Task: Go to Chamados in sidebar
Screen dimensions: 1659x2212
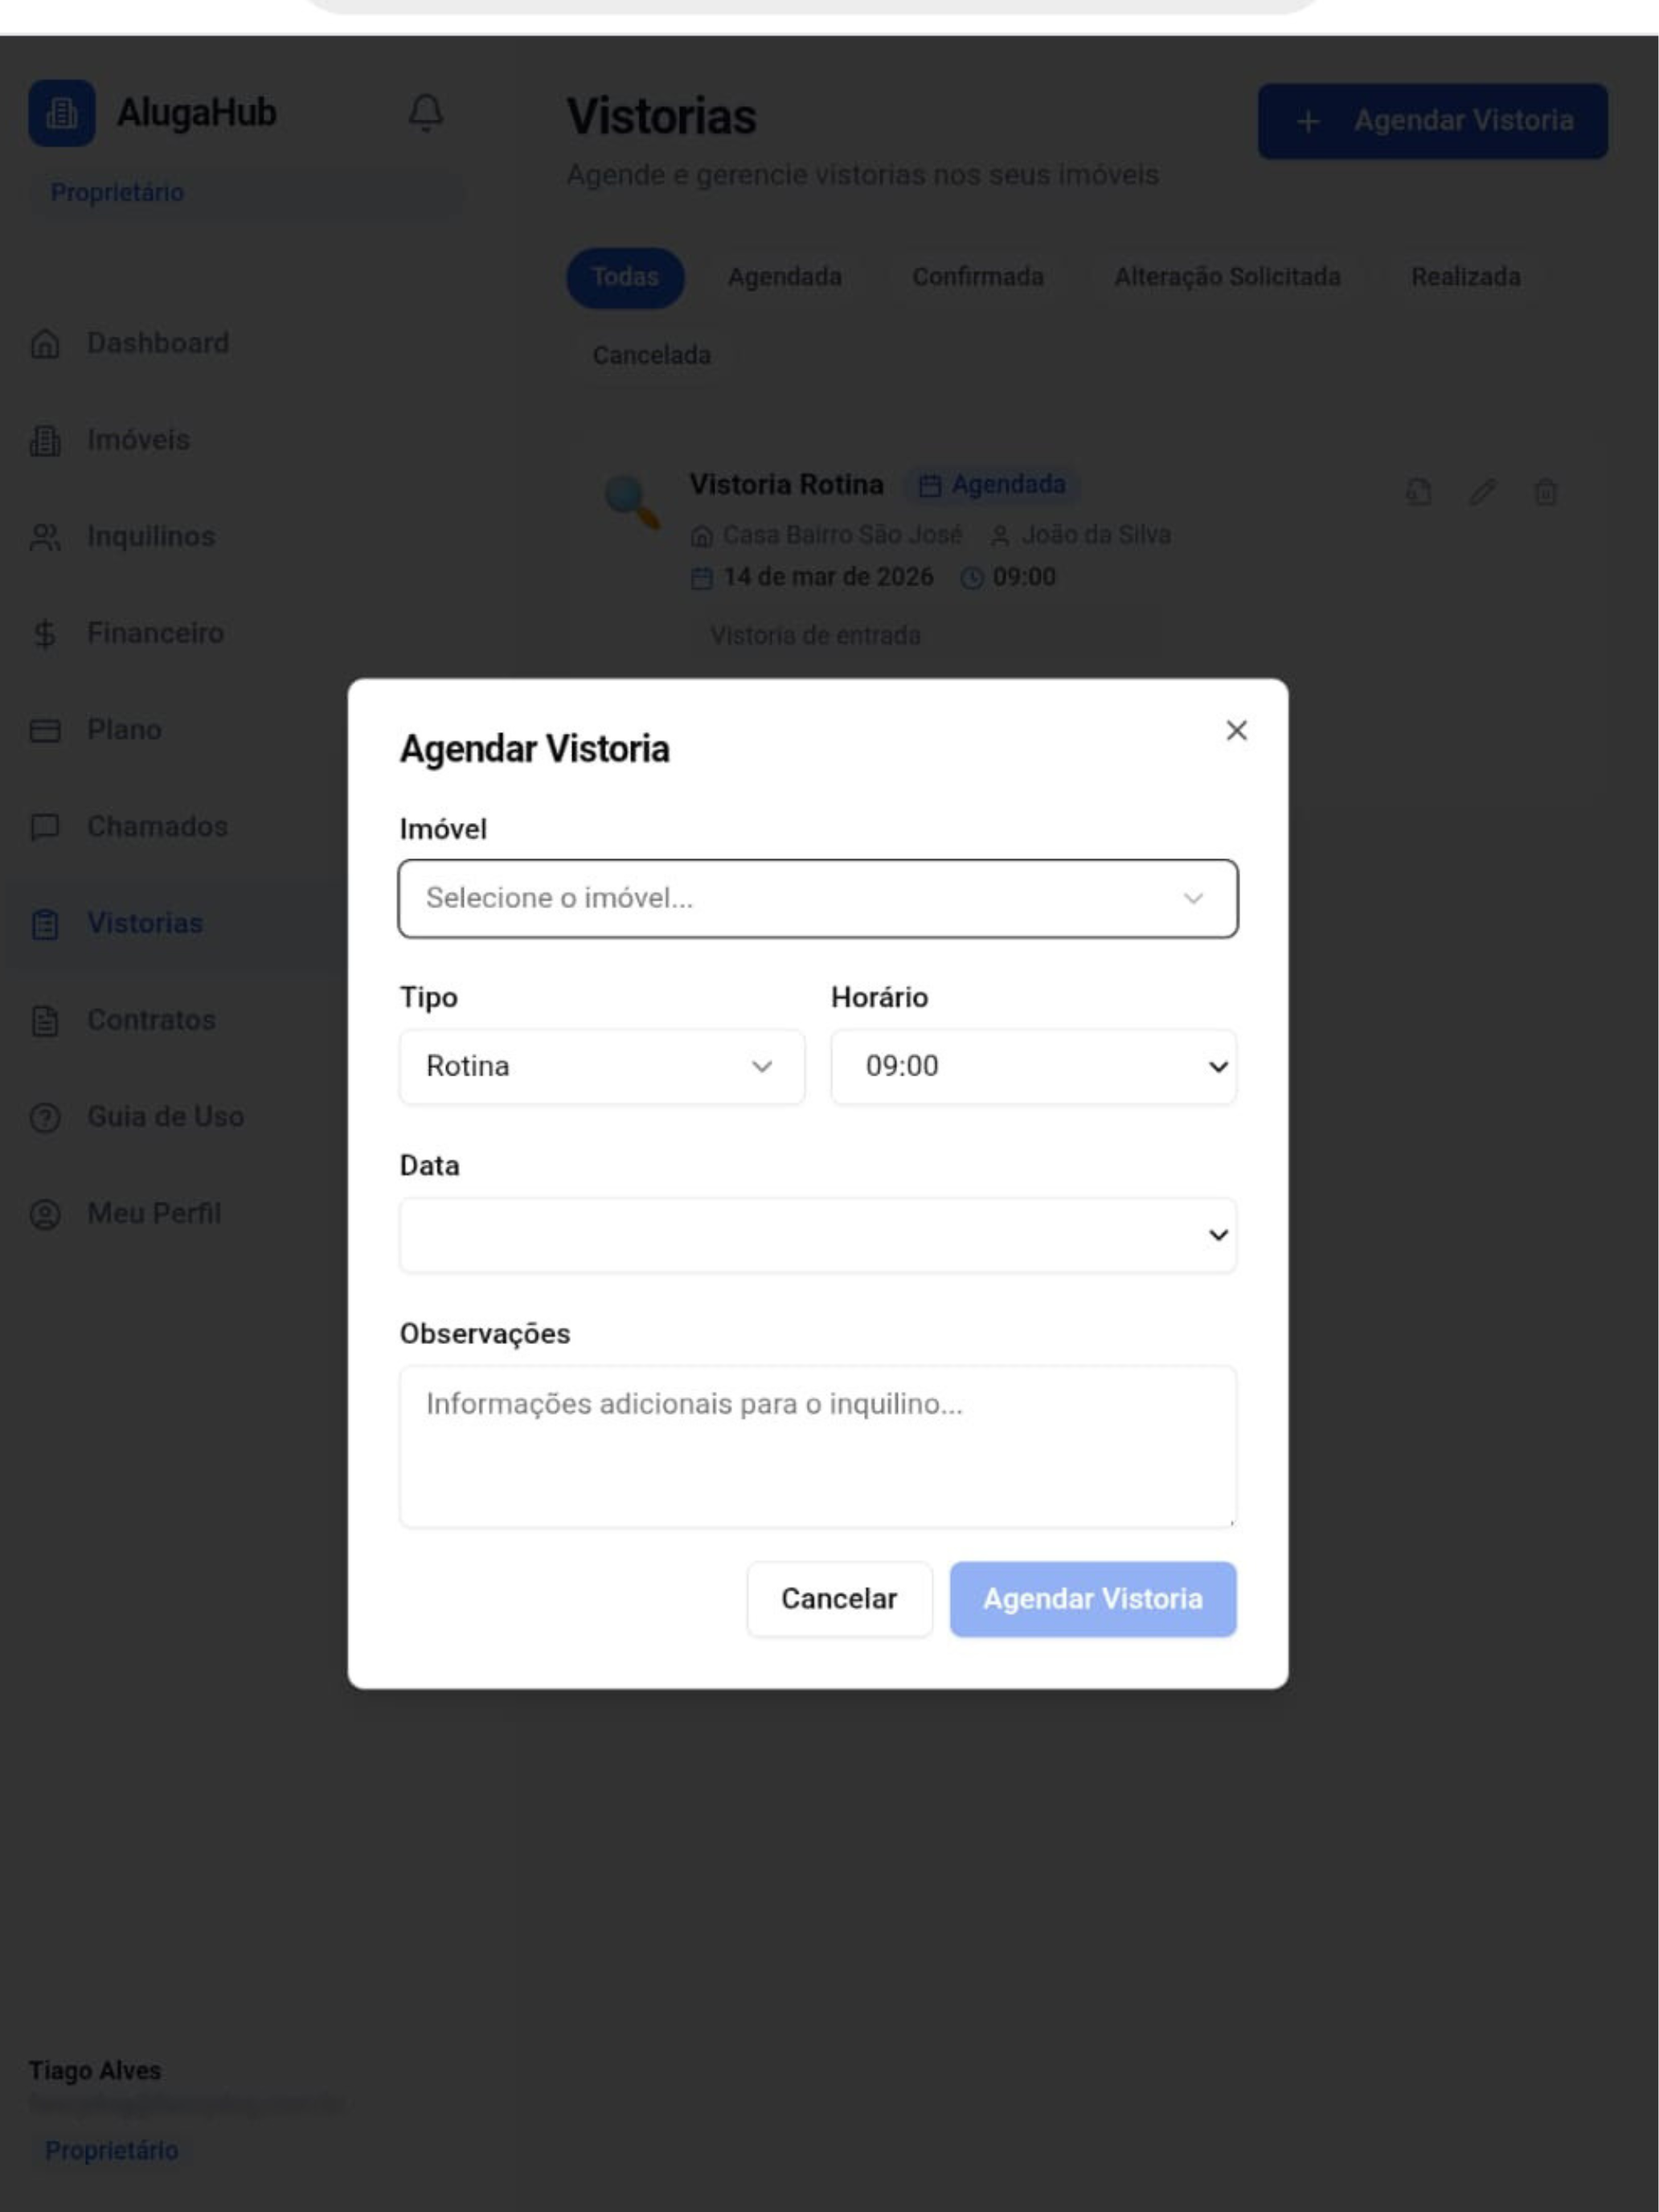Action: coord(157,827)
